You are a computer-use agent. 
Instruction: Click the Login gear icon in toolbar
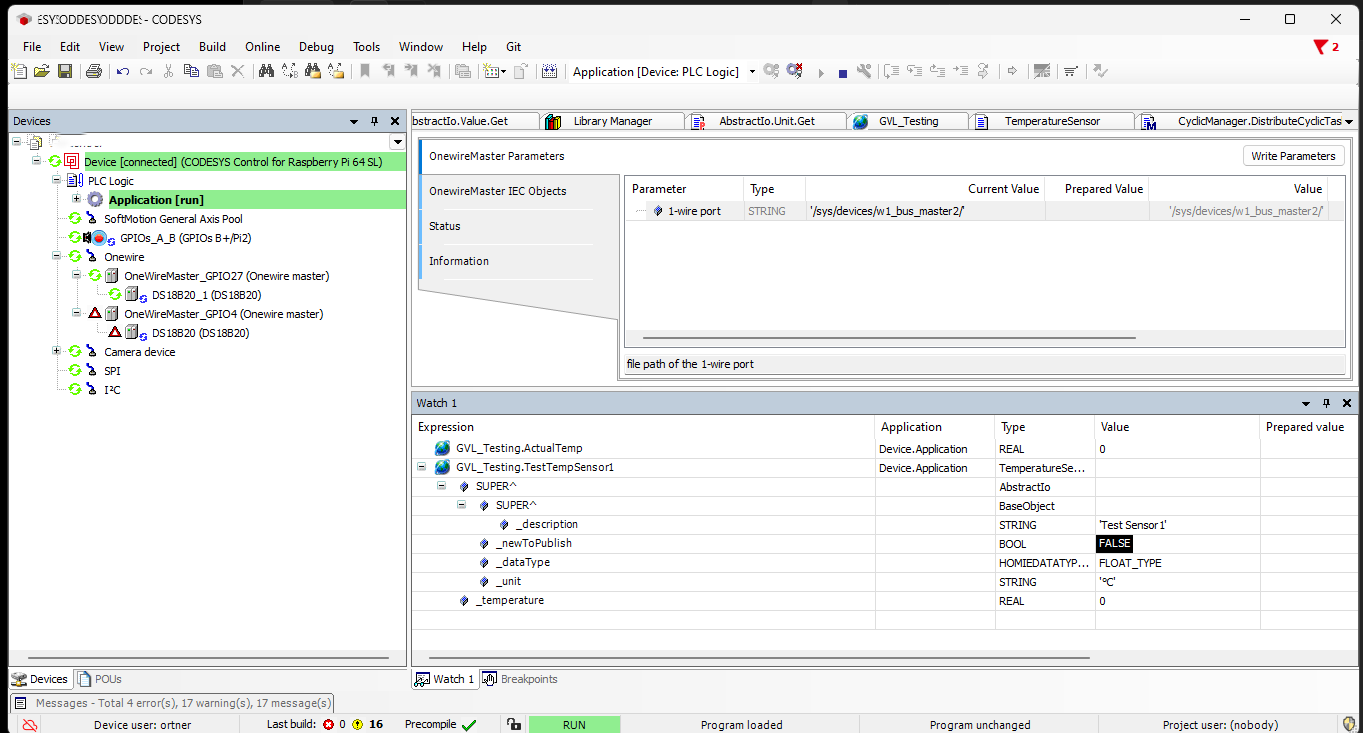click(771, 71)
